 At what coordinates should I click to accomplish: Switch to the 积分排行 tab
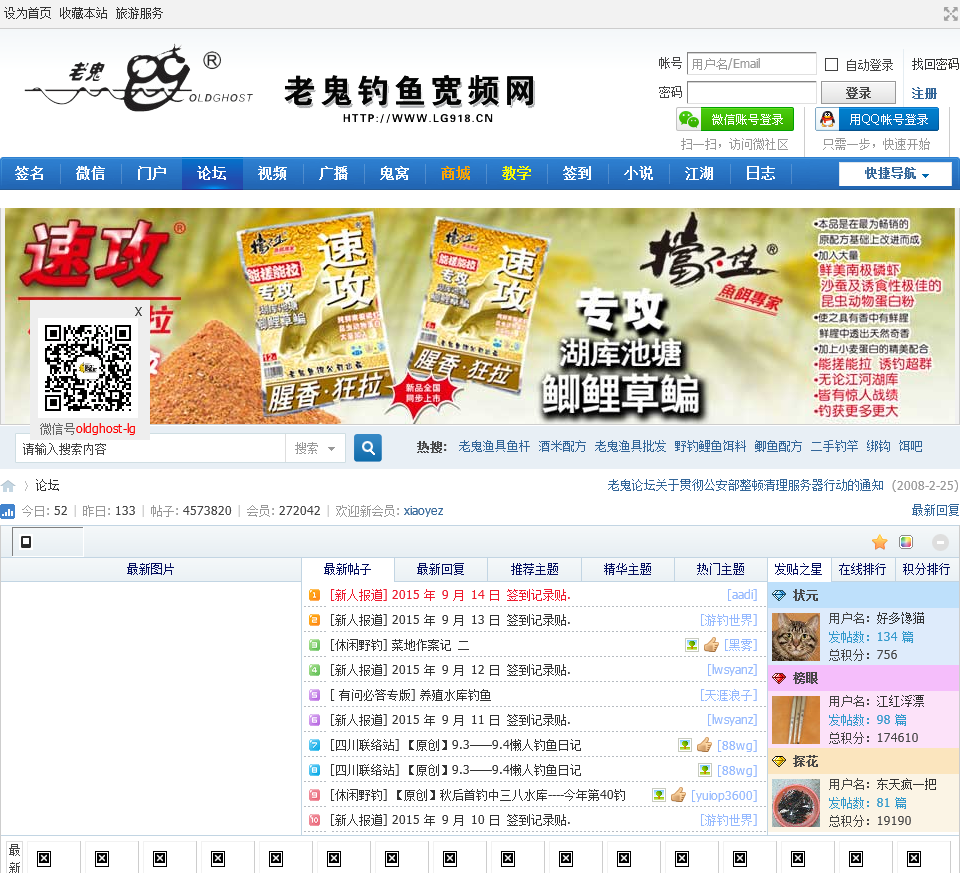(926, 569)
